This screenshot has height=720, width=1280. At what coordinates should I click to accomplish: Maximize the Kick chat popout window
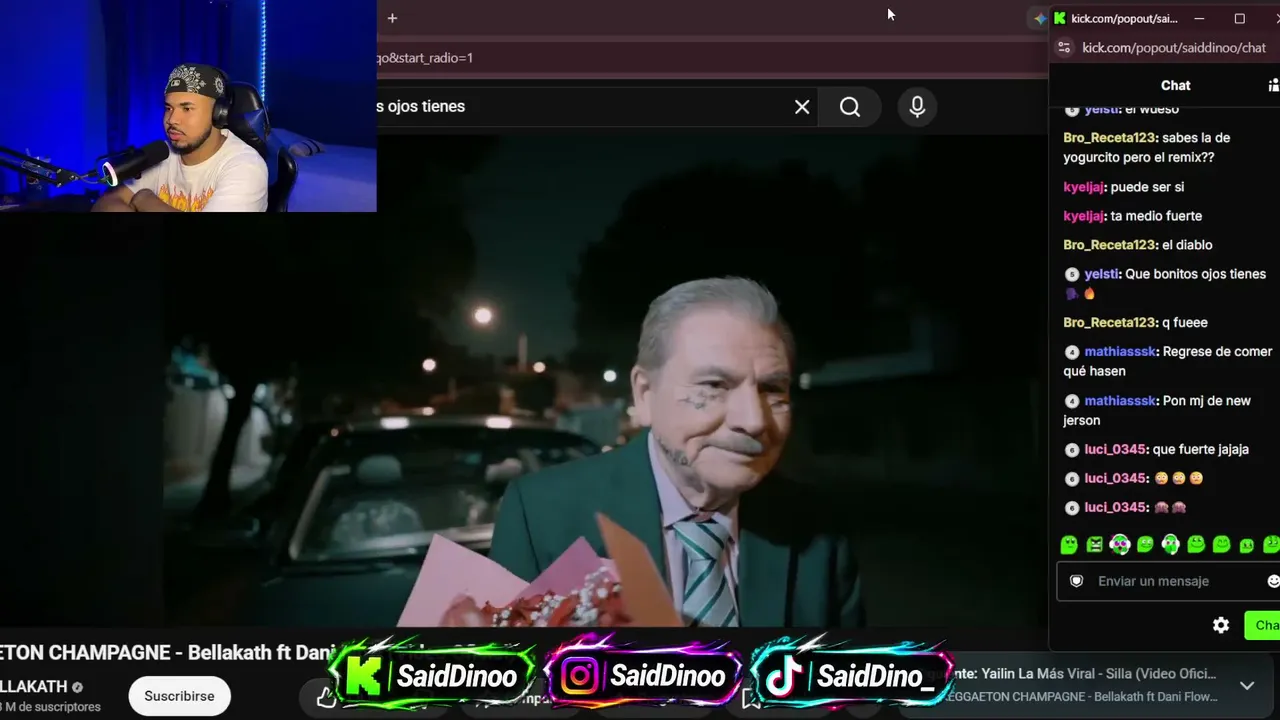coord(1239,18)
